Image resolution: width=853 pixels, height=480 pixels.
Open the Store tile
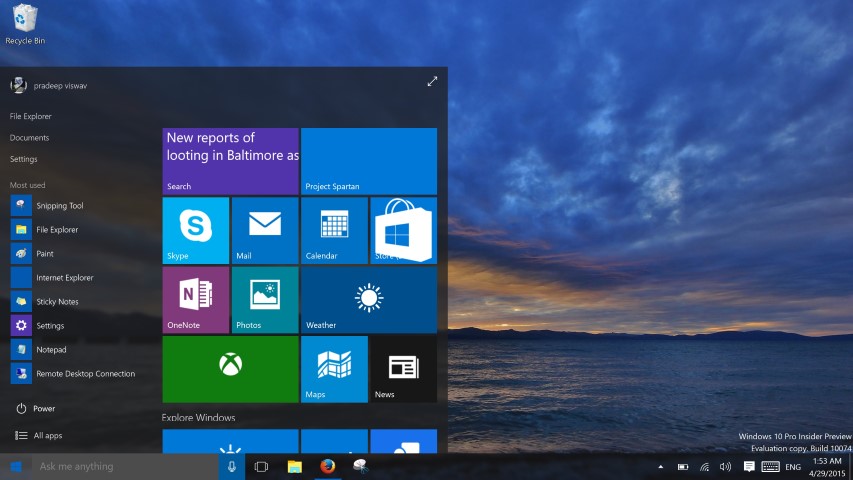click(x=403, y=230)
